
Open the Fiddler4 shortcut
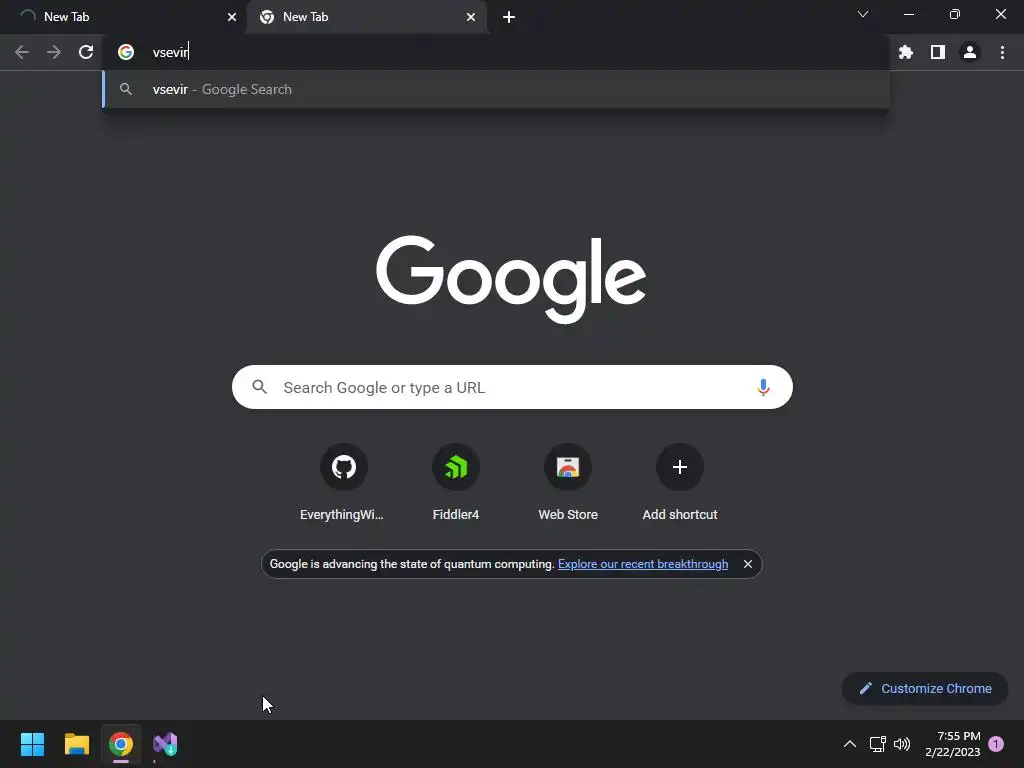click(456, 482)
